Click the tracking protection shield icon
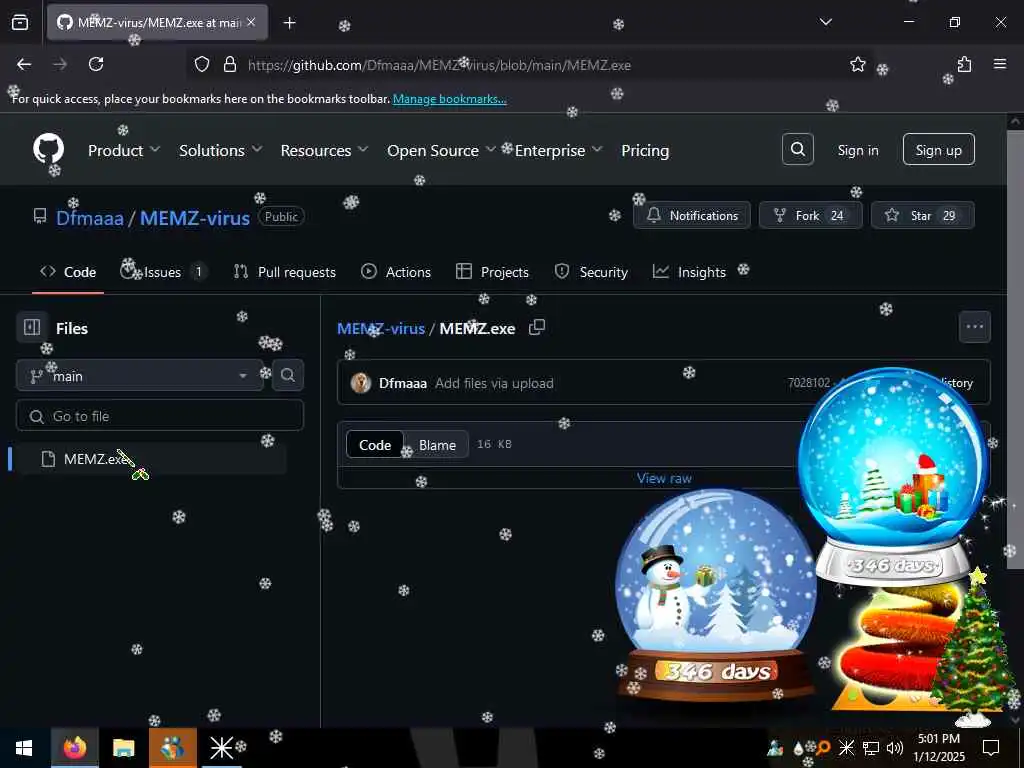 tap(202, 64)
